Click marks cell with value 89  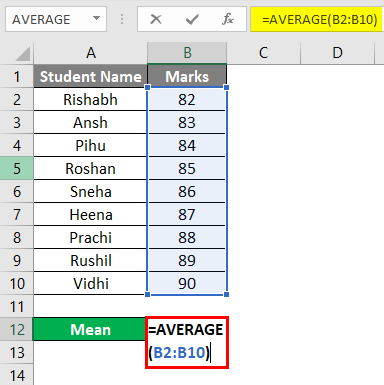187,260
